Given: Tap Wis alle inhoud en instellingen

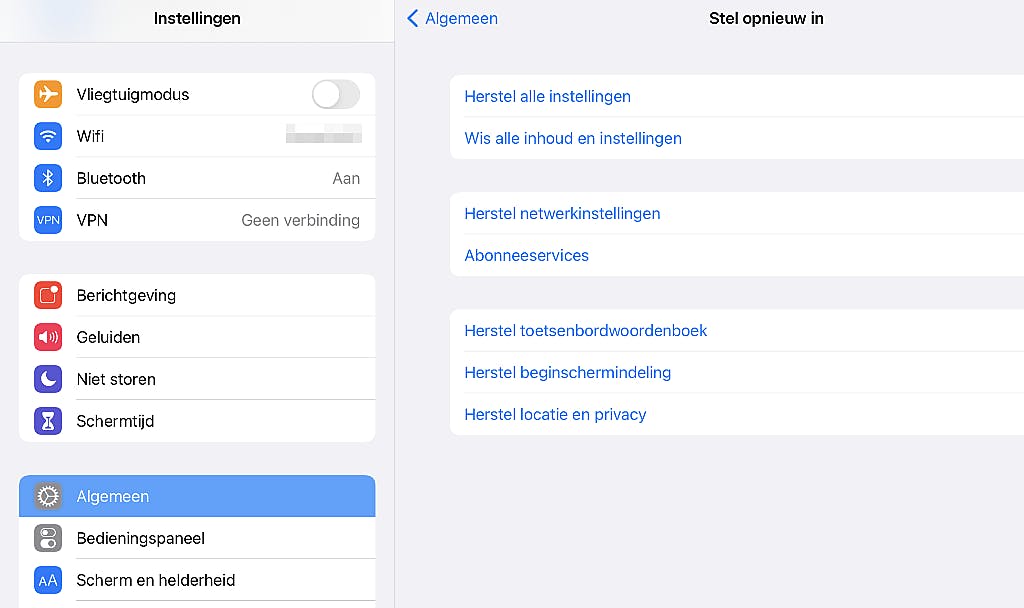Looking at the screenshot, I should click(573, 139).
